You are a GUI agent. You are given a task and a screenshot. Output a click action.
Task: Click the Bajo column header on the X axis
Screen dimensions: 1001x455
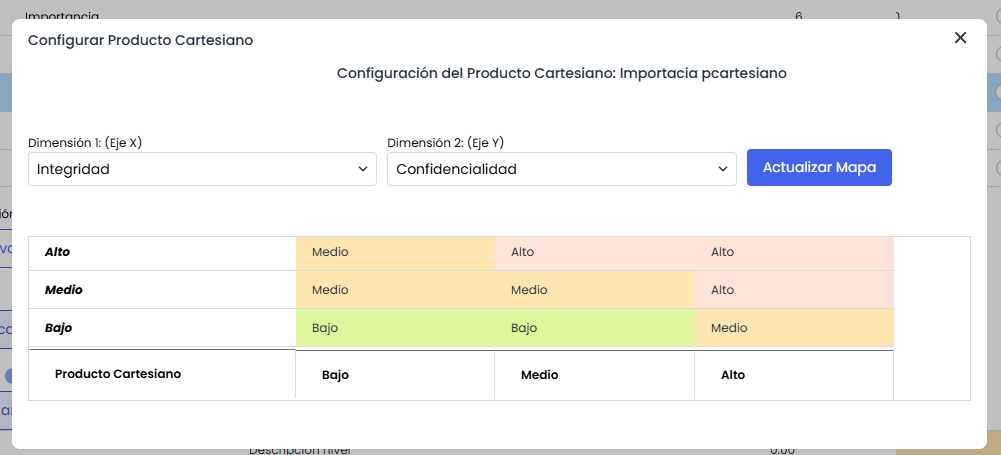pos(336,375)
